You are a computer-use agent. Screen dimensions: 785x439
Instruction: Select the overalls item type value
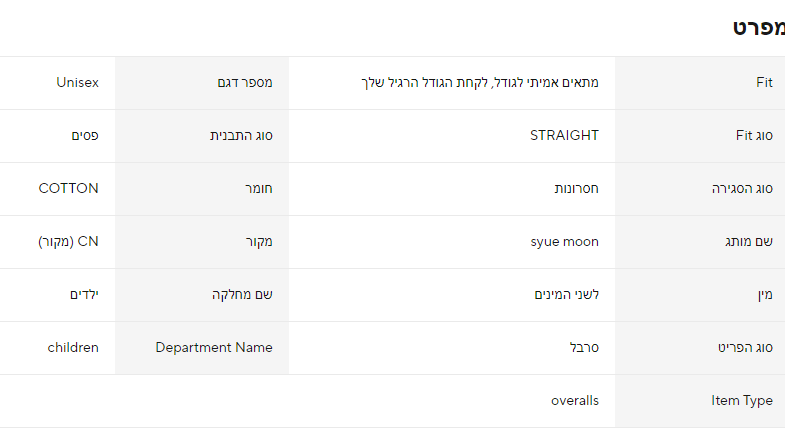(575, 401)
